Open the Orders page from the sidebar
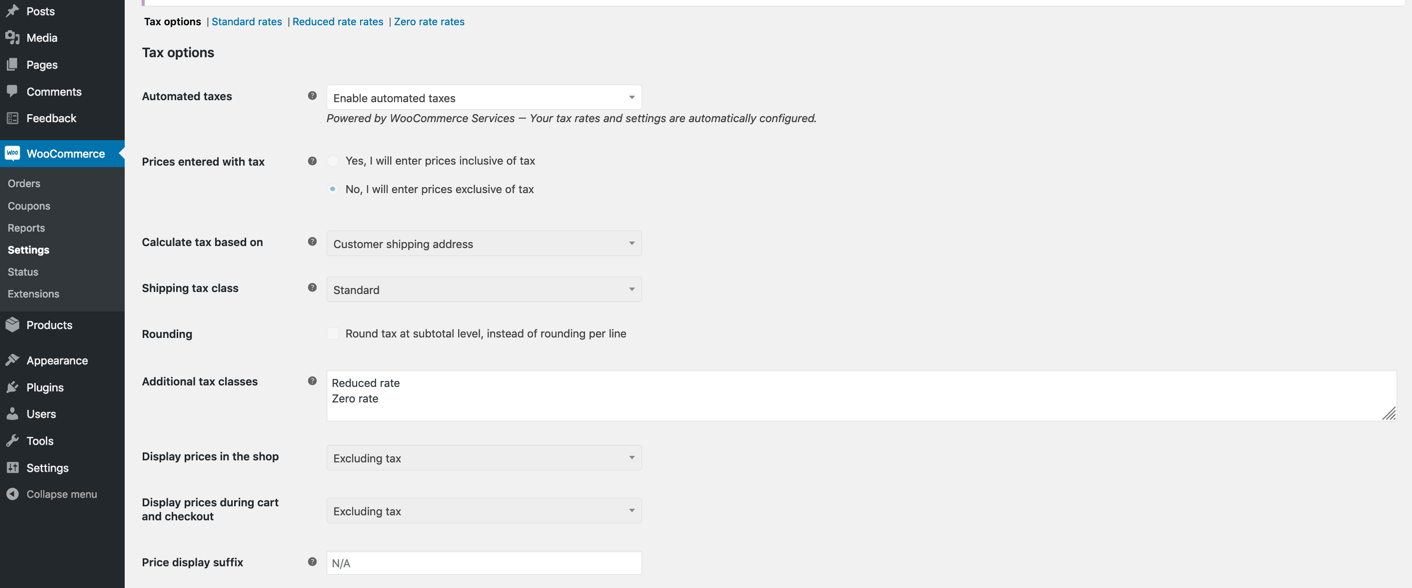Viewport: 1412px width, 588px height. (x=23, y=183)
